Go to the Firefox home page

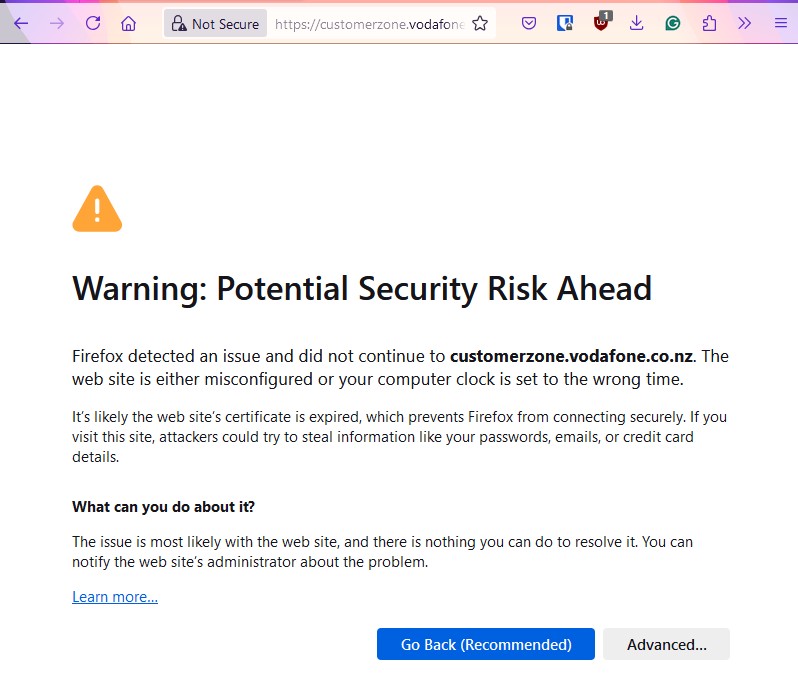coord(129,23)
